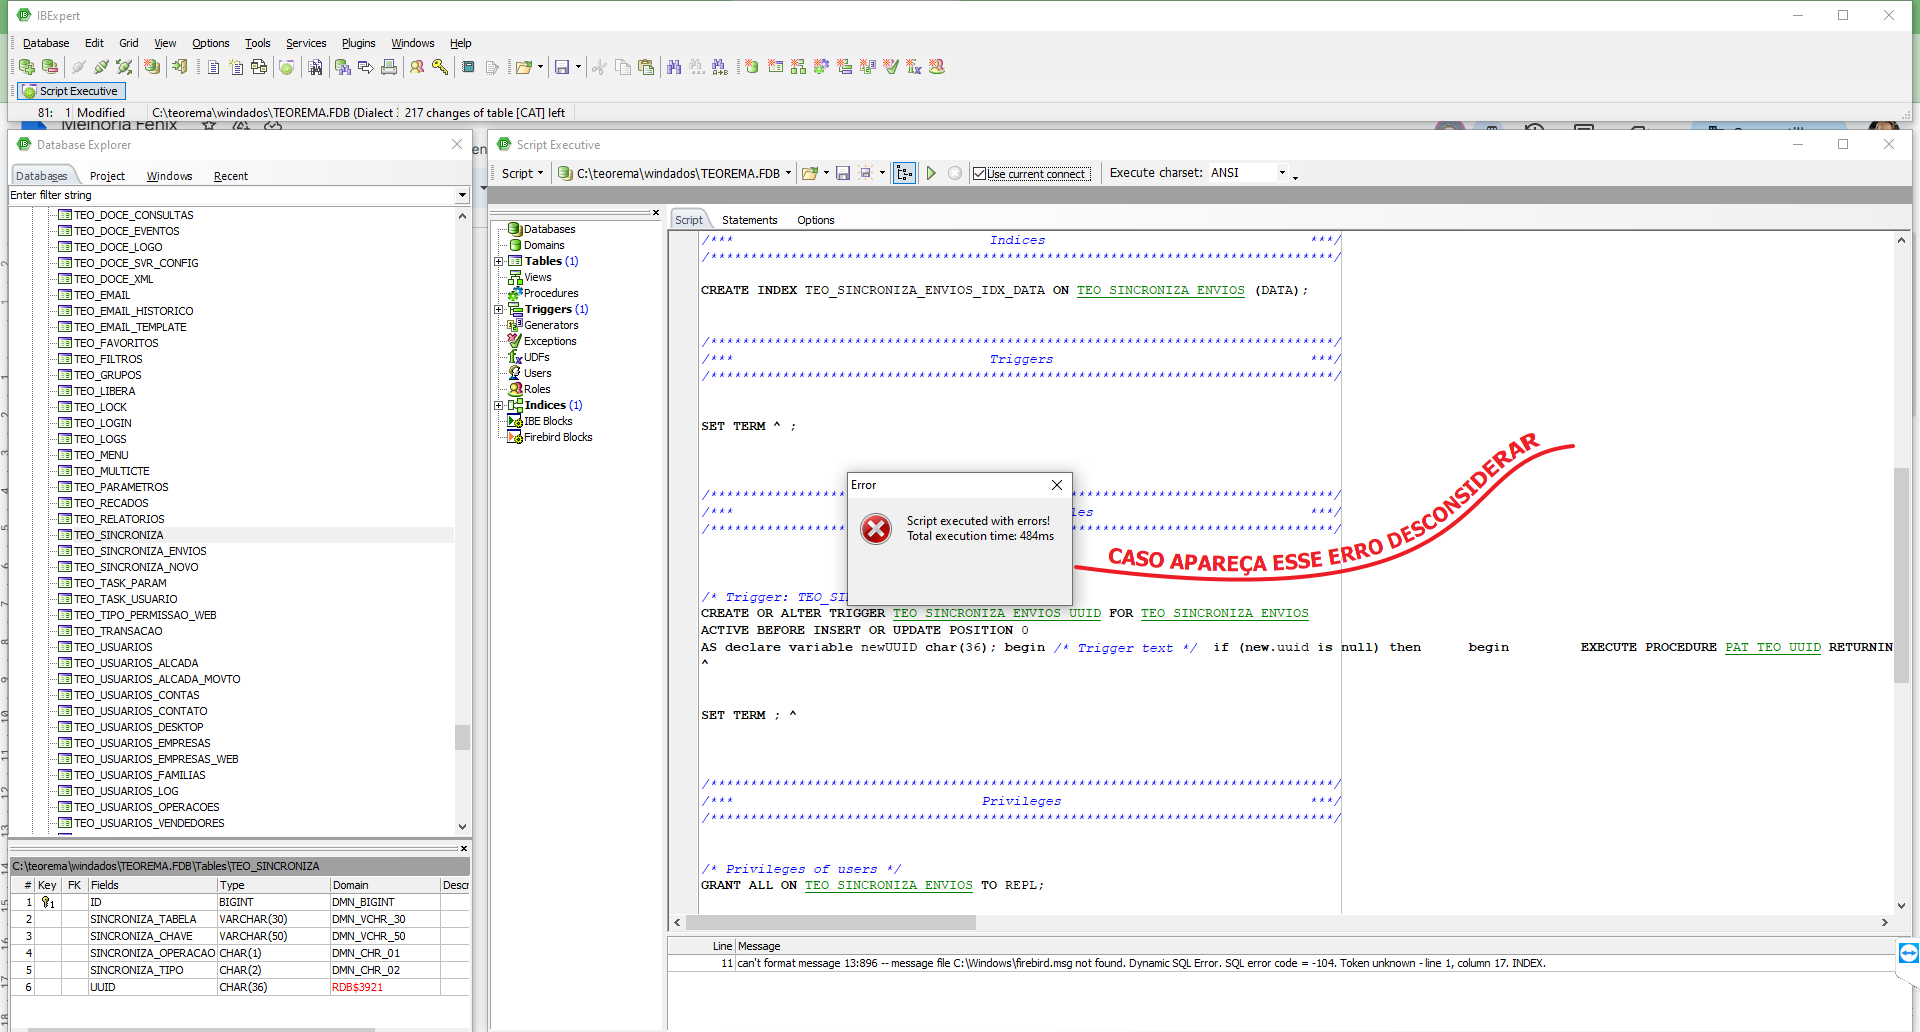Open the User Manager icon
The width and height of the screenshot is (1920, 1032).
point(417,67)
